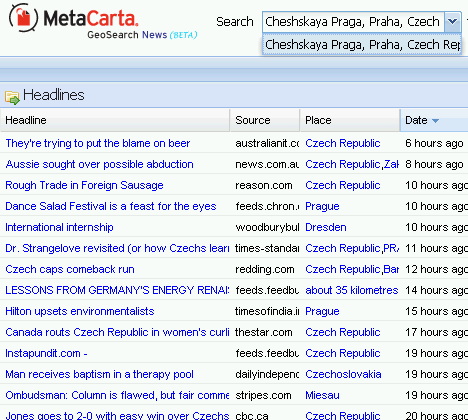The height and width of the screenshot is (420, 468).
Task: Click the GeoSearch News (BETA) text
Action: pyautogui.click(x=142, y=35)
